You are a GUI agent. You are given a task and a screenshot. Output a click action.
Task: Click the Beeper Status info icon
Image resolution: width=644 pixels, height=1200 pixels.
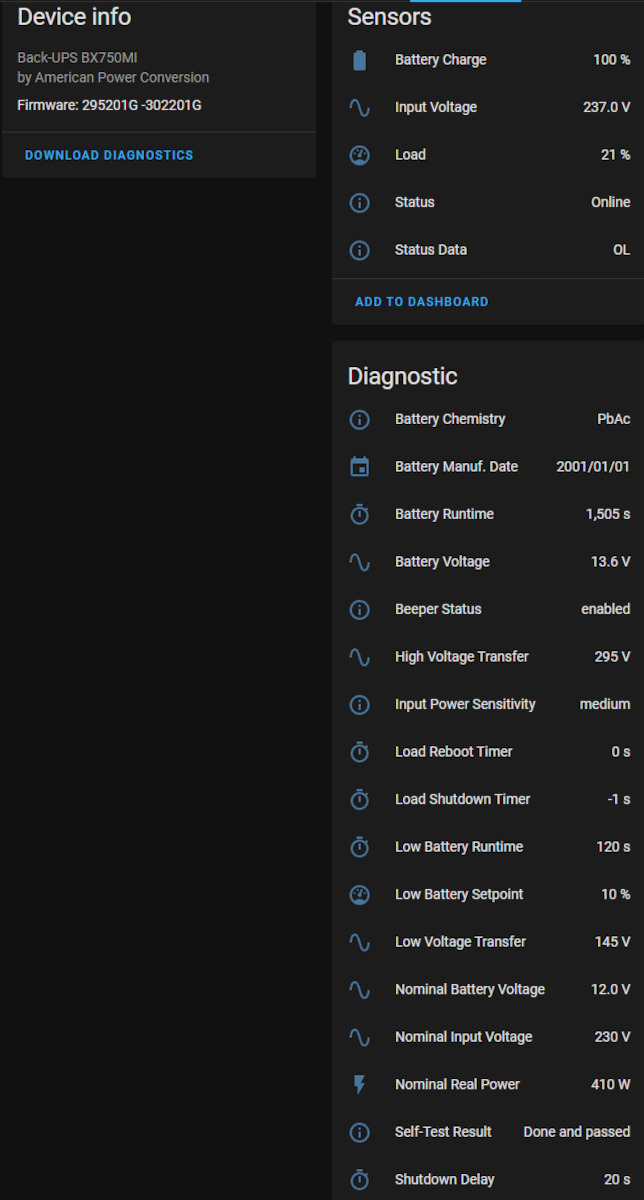tap(360, 609)
